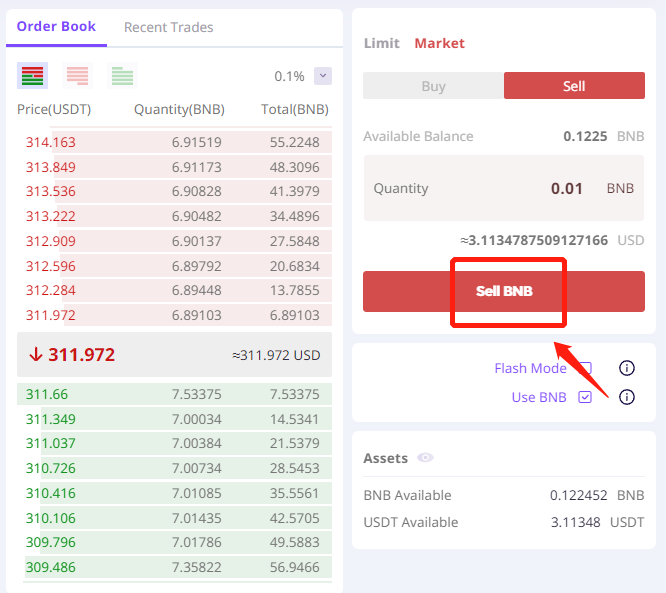Select ask price 312.596
Screen dimensions: 666x593
(51, 266)
